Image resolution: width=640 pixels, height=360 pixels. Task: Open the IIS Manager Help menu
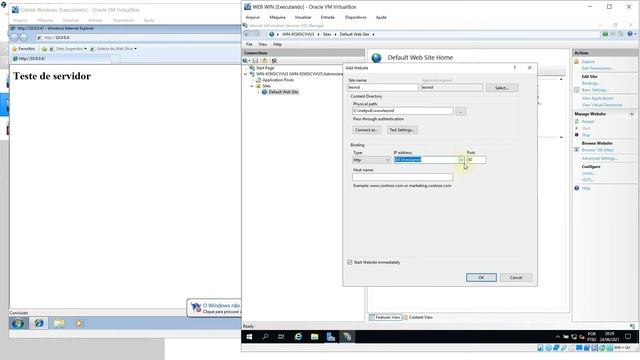[277, 44]
